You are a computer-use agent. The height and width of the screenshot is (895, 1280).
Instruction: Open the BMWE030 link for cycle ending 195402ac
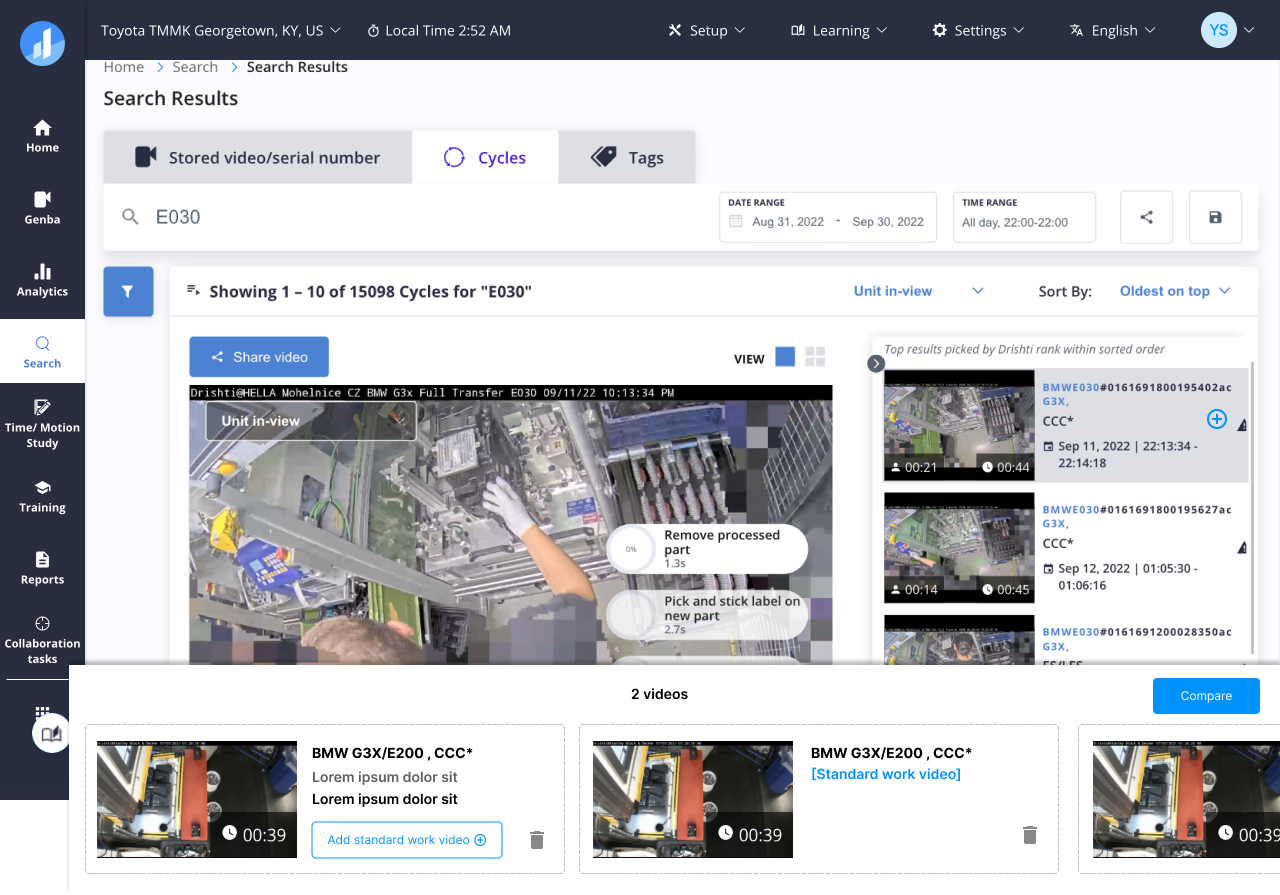click(x=1071, y=387)
